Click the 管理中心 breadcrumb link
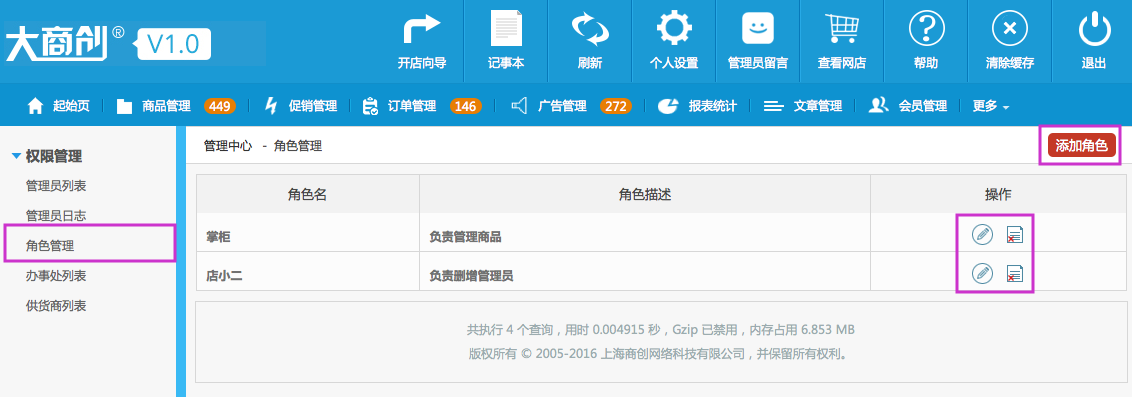Screen dimensions: 1132x397 228,146
